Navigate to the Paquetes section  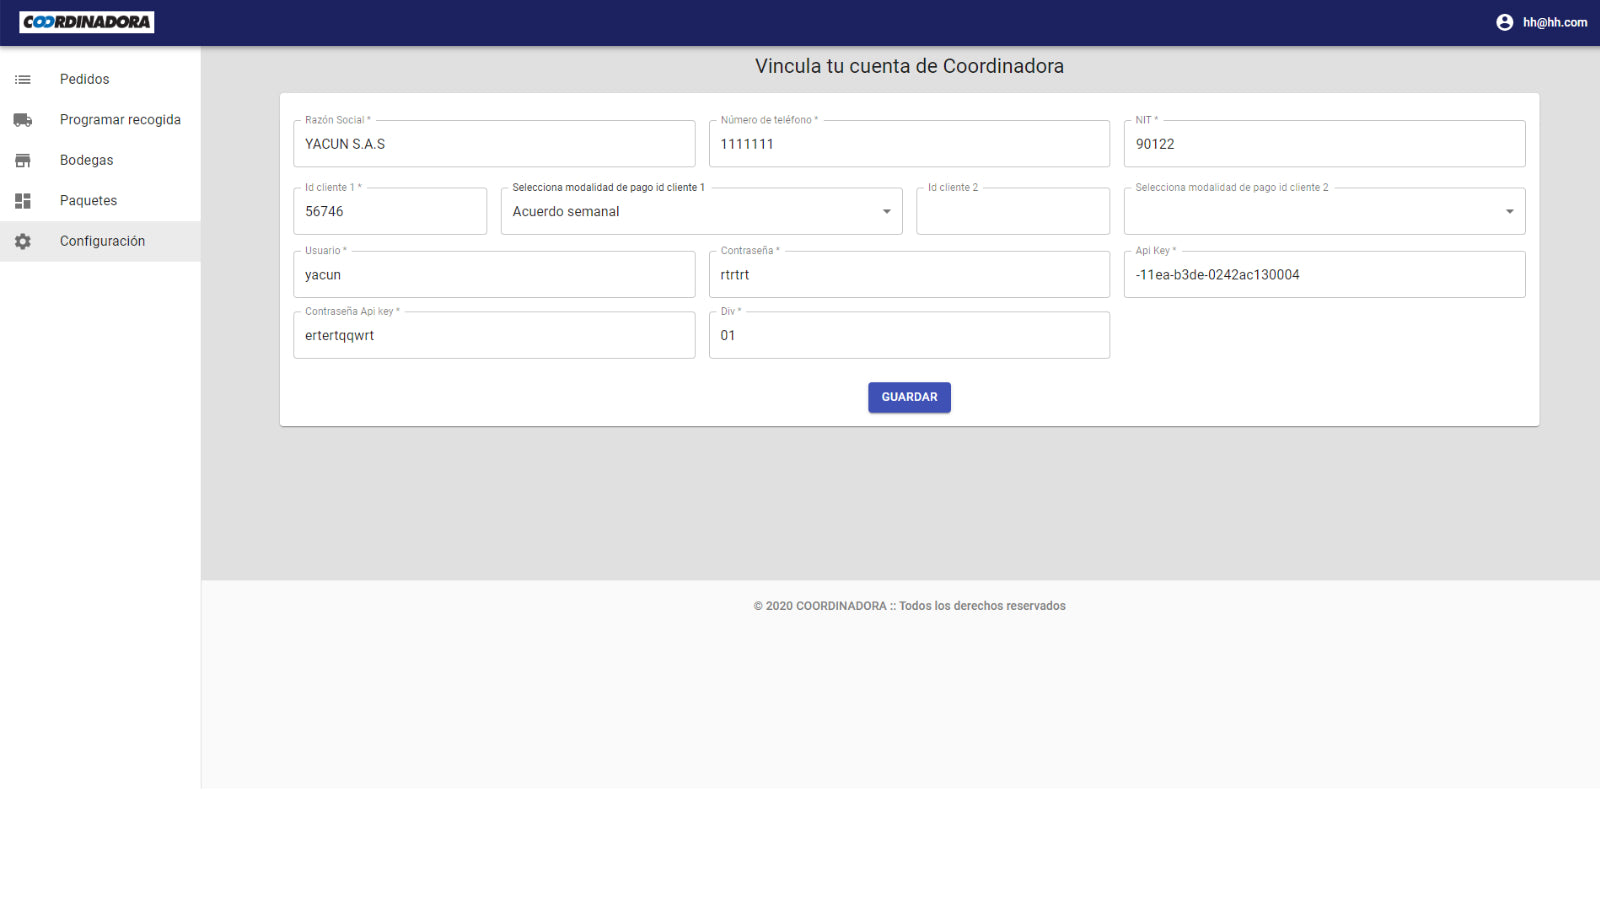tap(88, 200)
